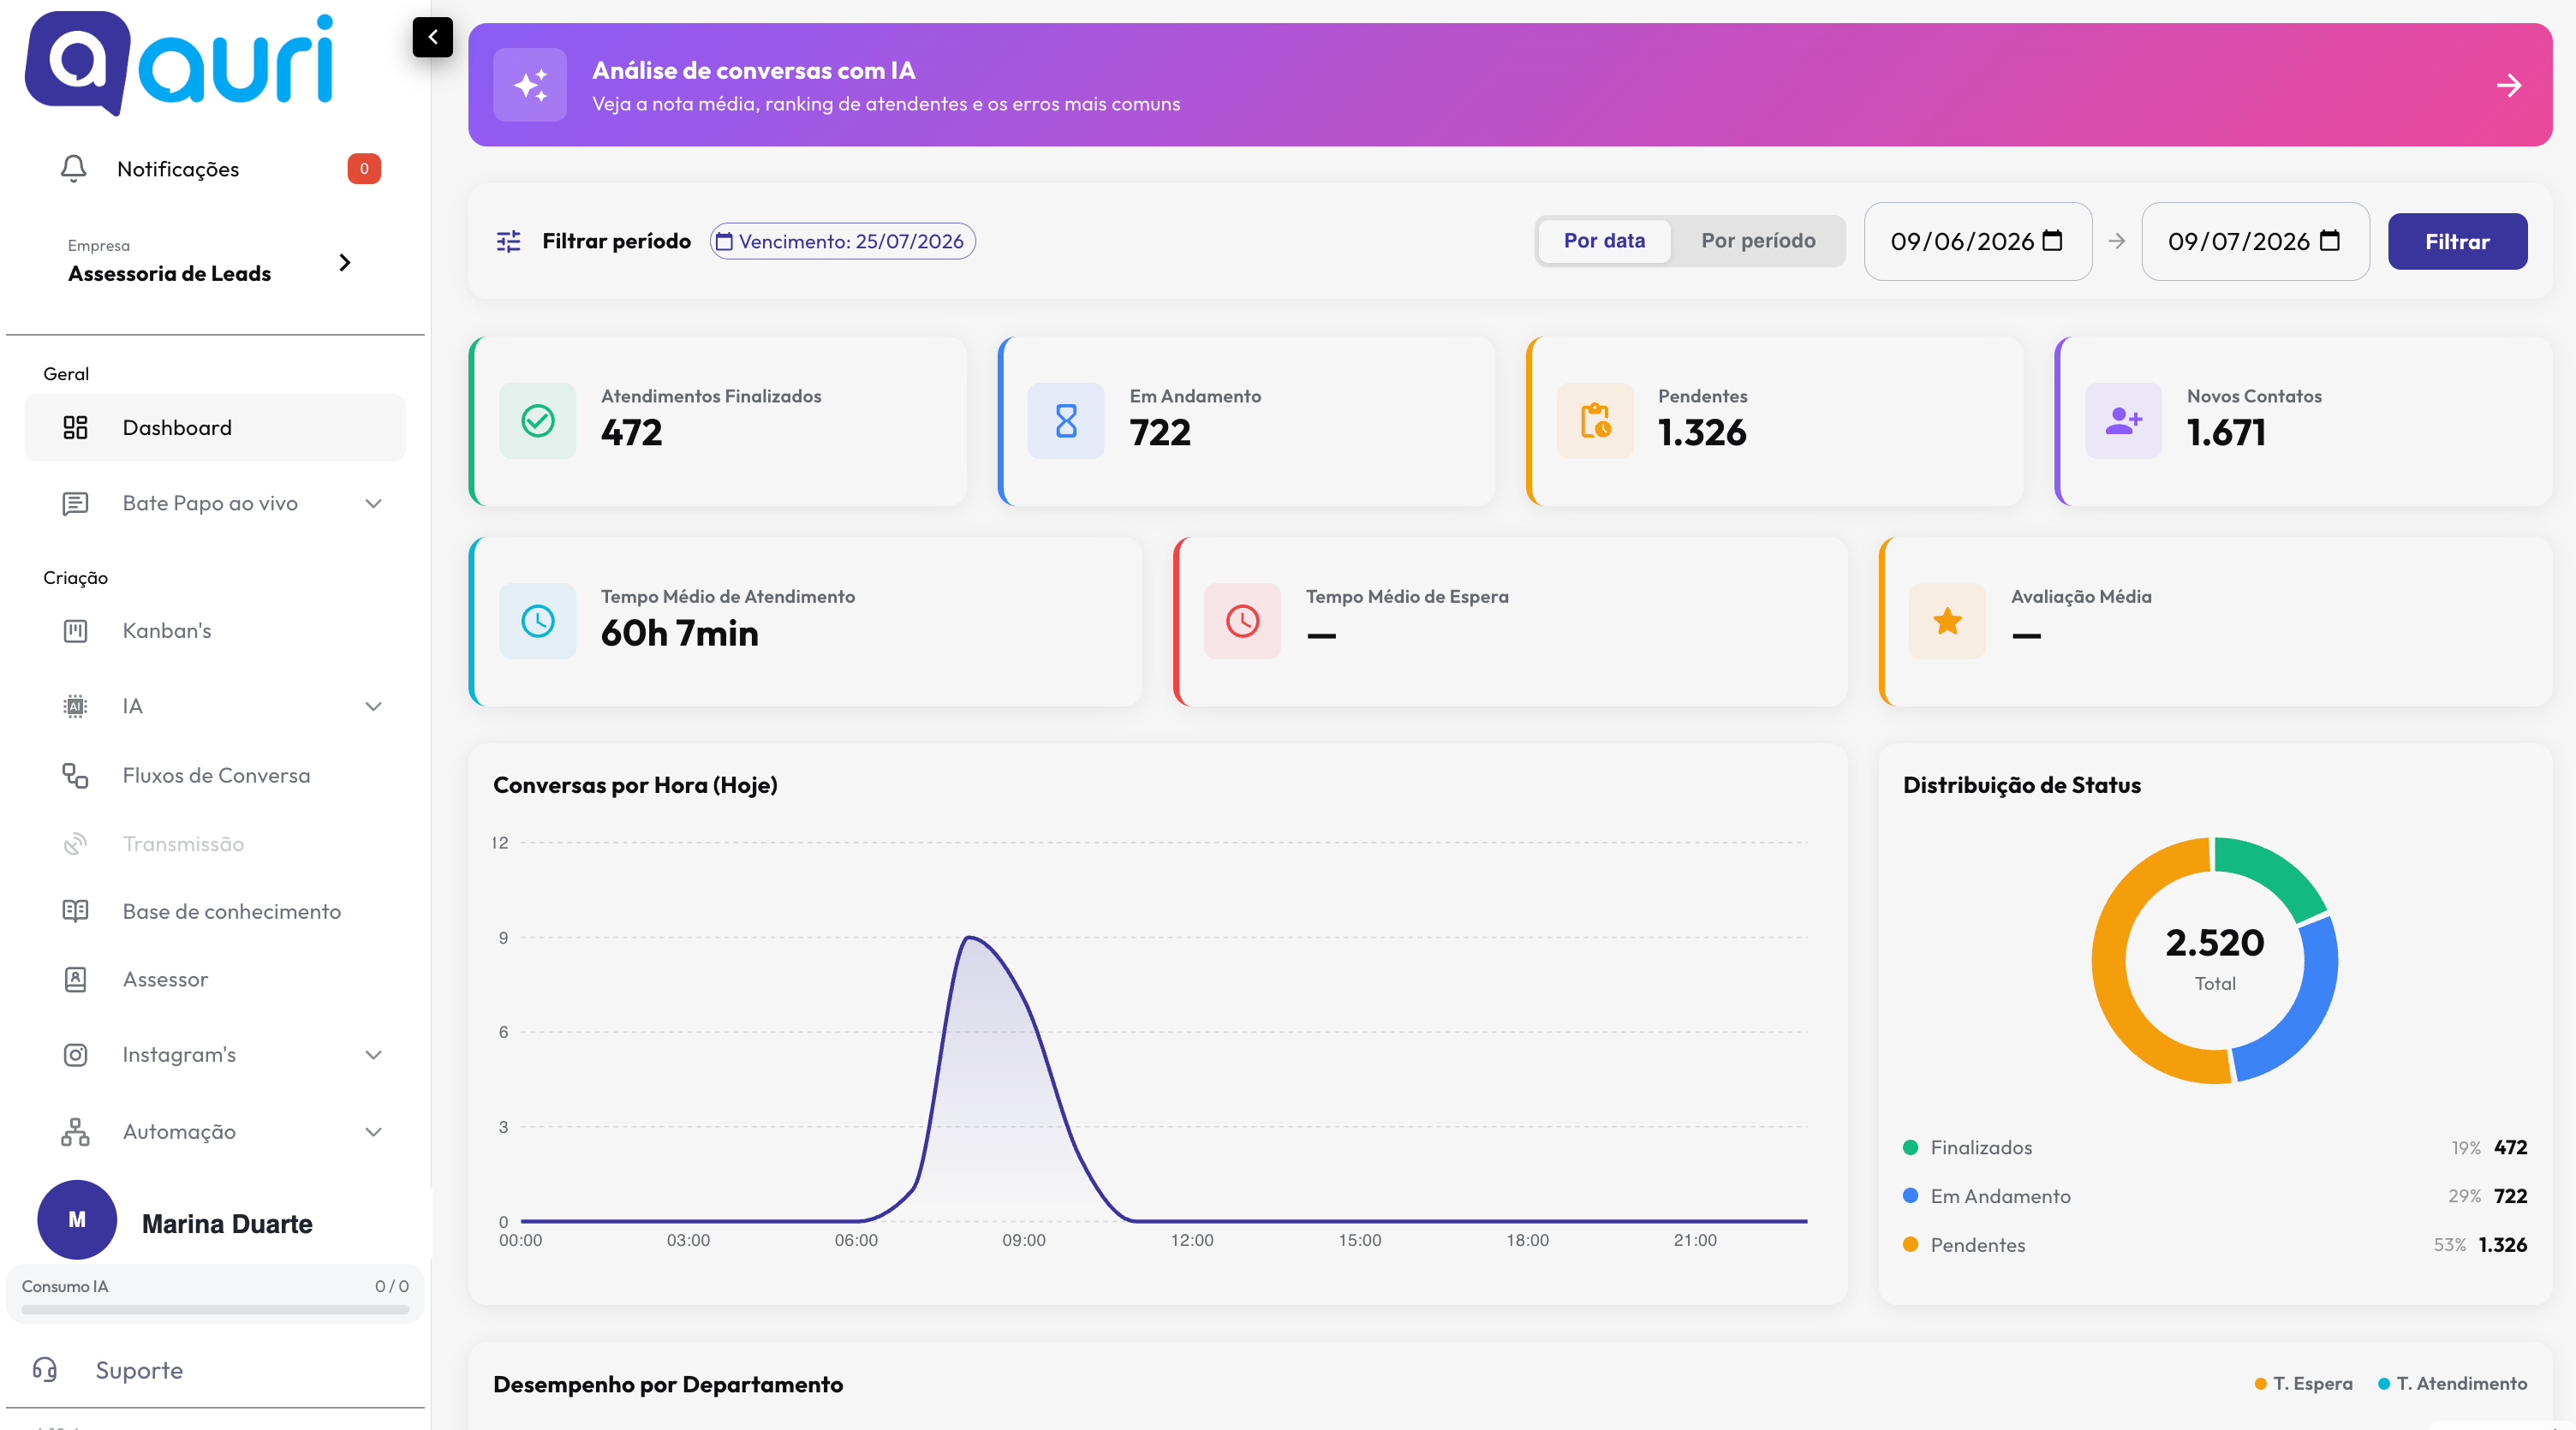Open Análise de conversas com IA banner title
The image size is (2576, 1430).
coord(753,70)
